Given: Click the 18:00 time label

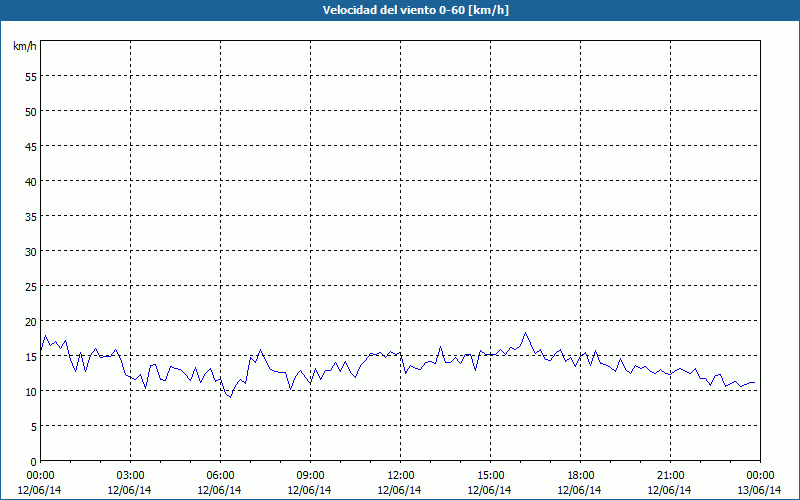Looking at the screenshot, I should point(581,476).
